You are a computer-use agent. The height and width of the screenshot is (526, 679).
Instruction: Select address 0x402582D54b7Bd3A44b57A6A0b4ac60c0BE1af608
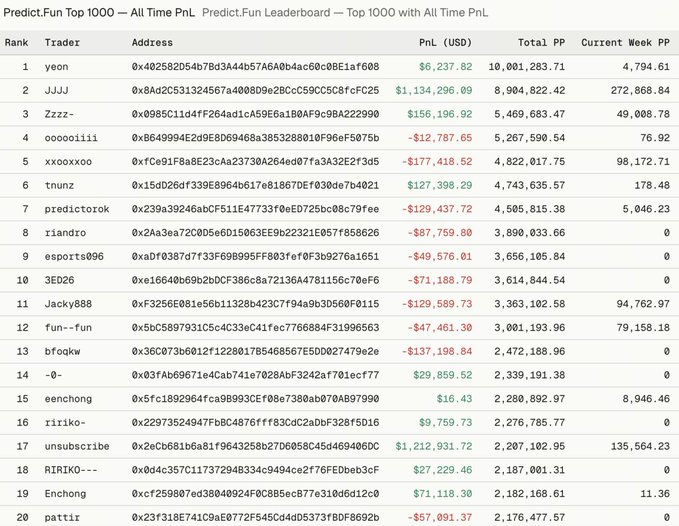[255, 67]
